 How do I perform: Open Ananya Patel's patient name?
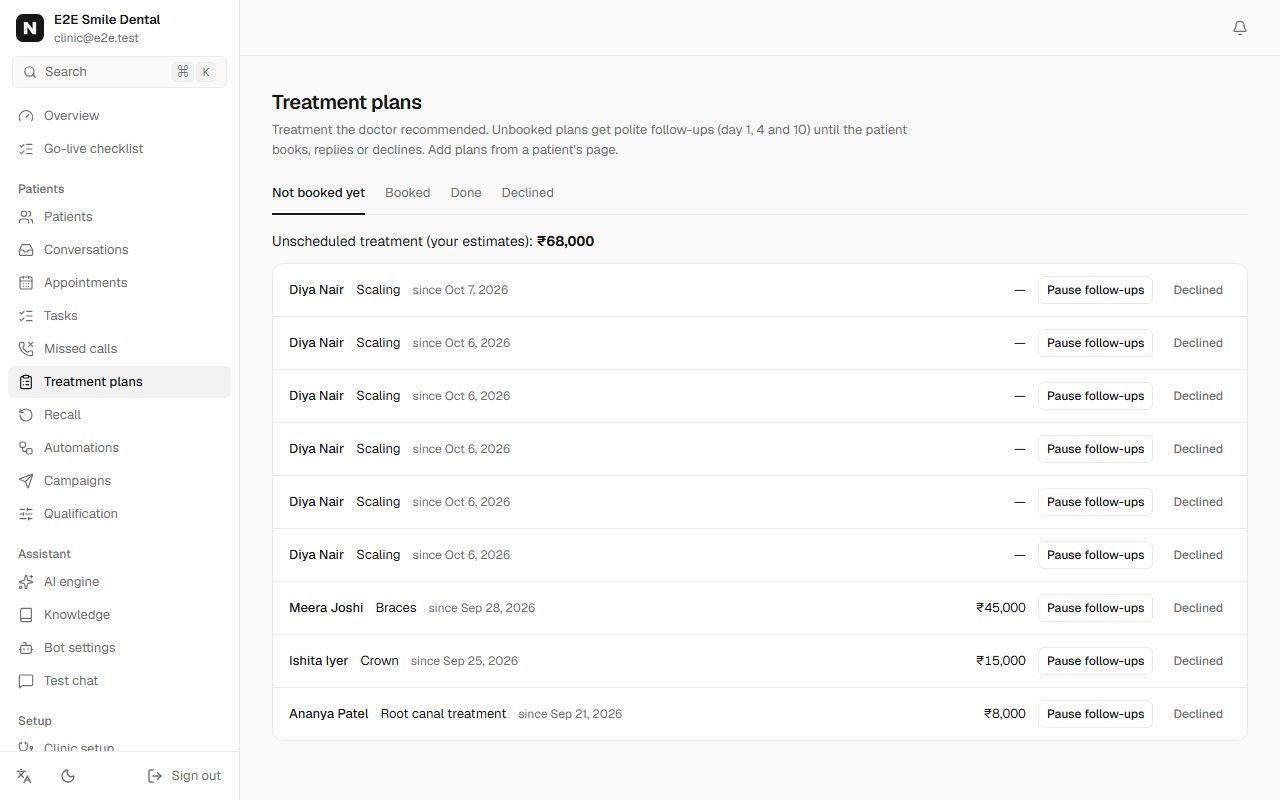tap(329, 714)
